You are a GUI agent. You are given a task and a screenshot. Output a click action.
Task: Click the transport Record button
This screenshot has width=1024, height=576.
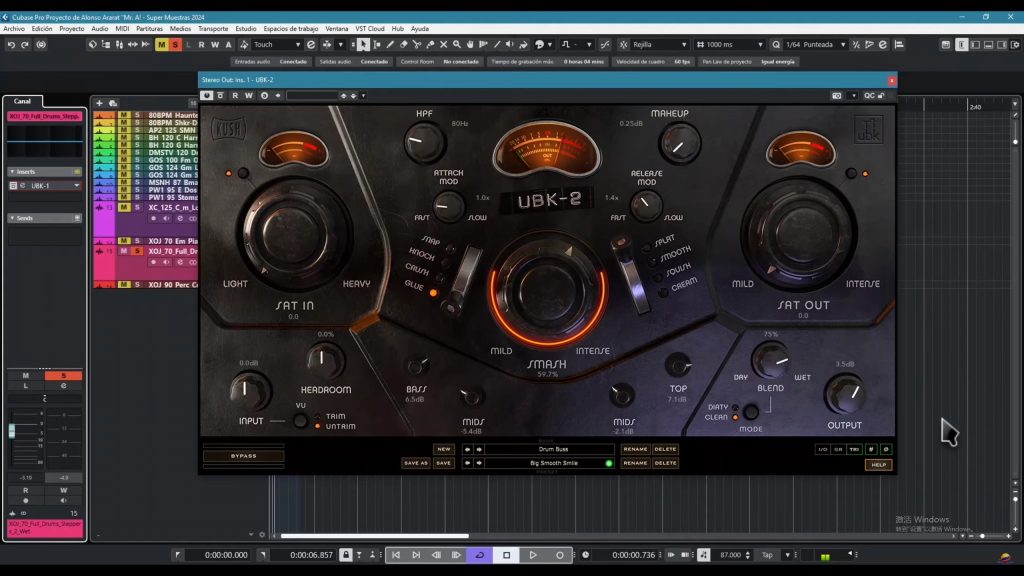pos(560,554)
